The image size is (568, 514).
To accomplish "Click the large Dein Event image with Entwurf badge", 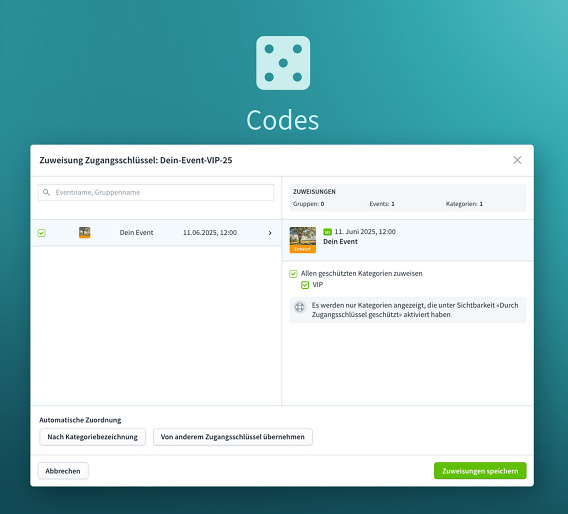I will click(x=302, y=240).
